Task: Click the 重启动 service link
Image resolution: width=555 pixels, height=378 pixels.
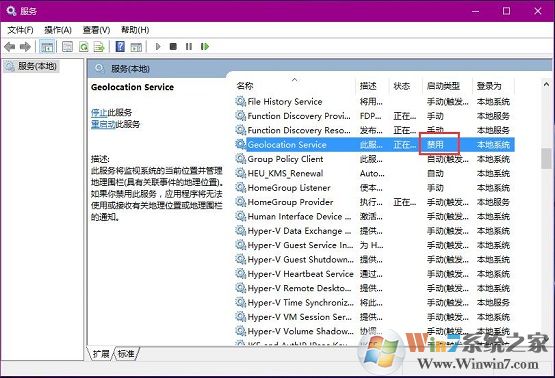Action: 103,124
